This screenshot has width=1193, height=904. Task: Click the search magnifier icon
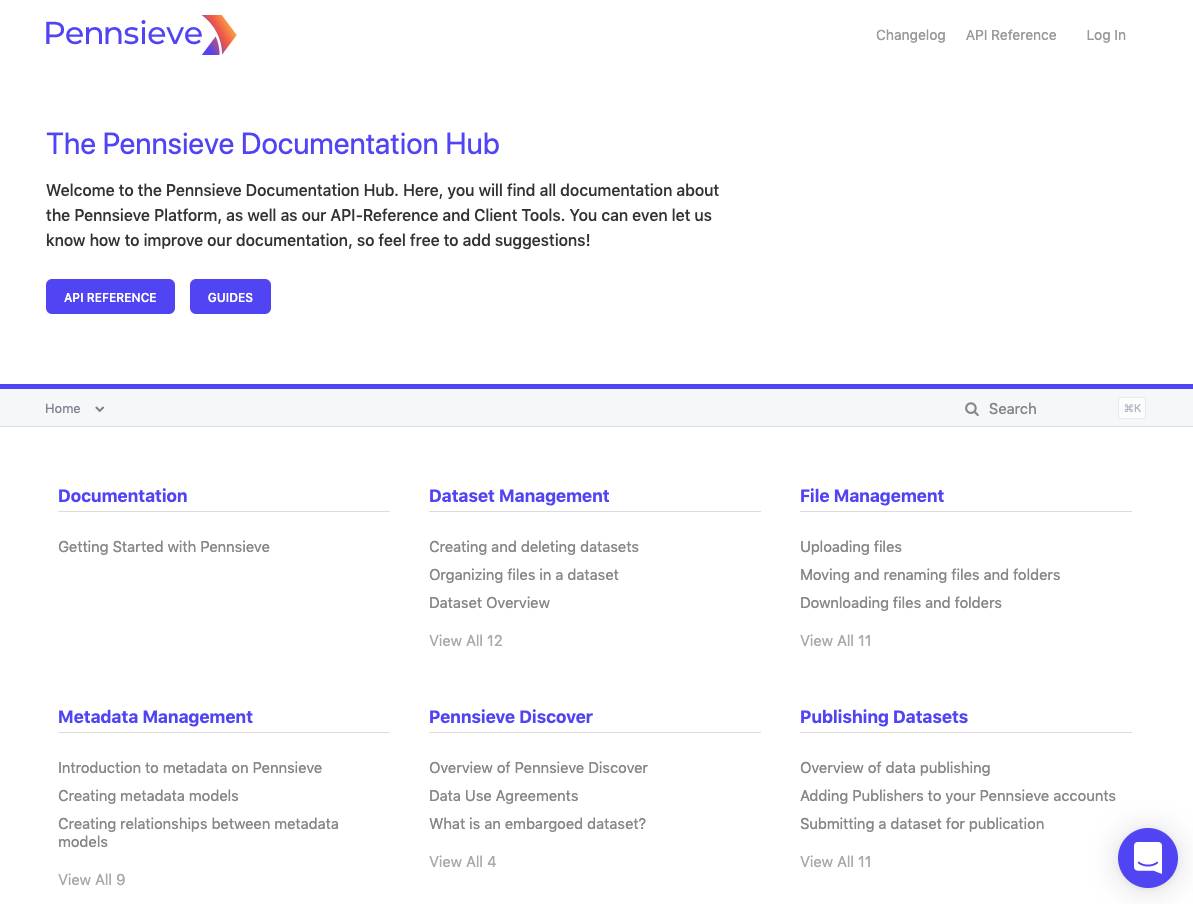pyautogui.click(x=972, y=409)
